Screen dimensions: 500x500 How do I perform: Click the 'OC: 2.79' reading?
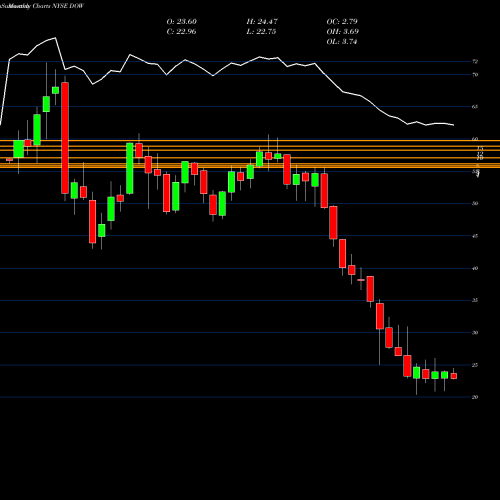(342, 22)
